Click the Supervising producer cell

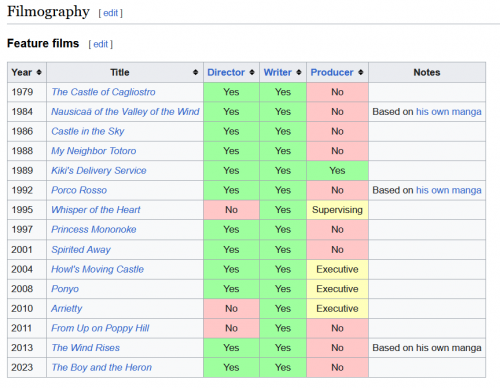pyautogui.click(x=337, y=210)
